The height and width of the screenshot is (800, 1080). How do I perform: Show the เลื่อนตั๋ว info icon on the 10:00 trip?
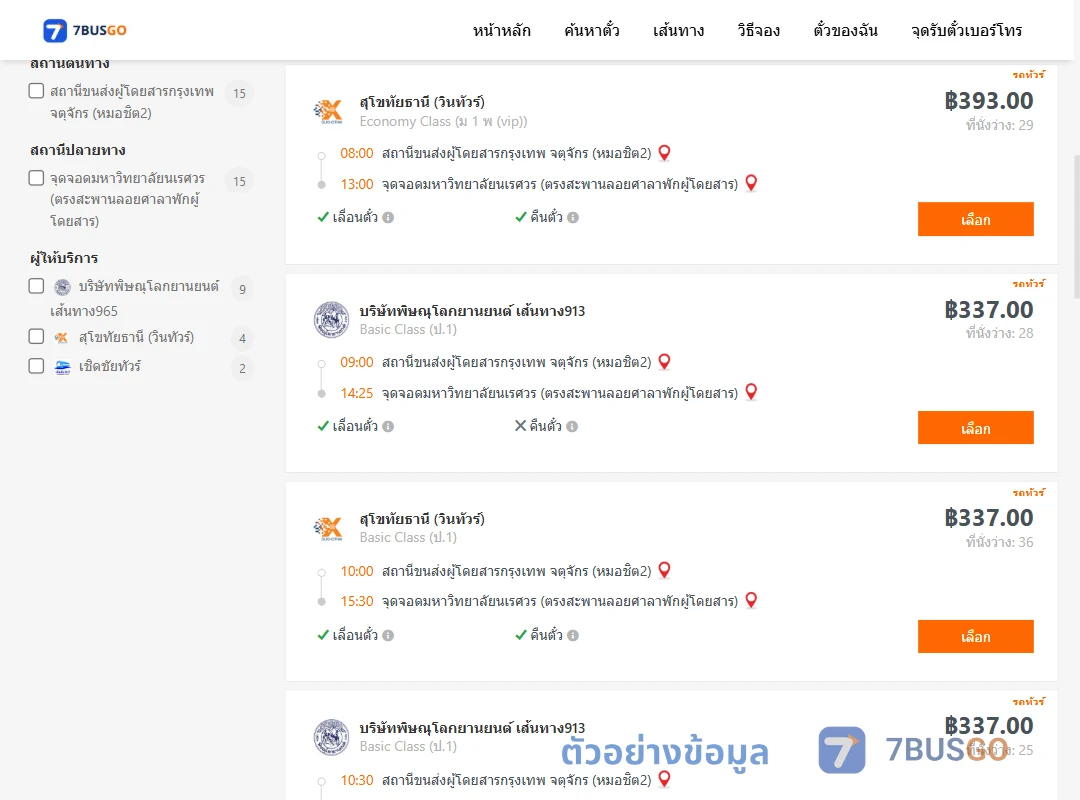click(x=388, y=635)
